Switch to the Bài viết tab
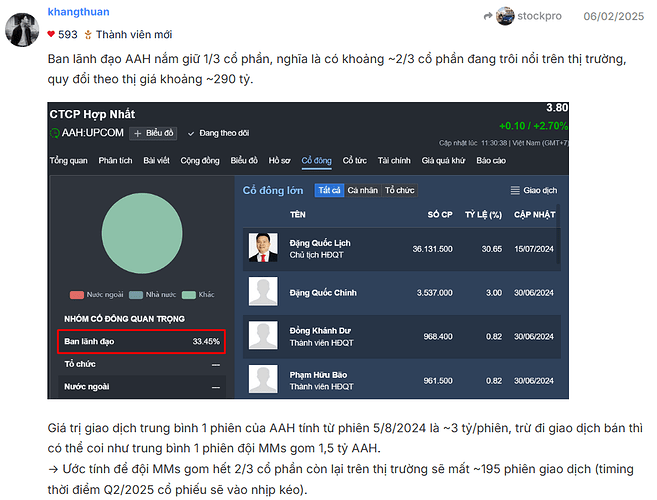 [156, 161]
